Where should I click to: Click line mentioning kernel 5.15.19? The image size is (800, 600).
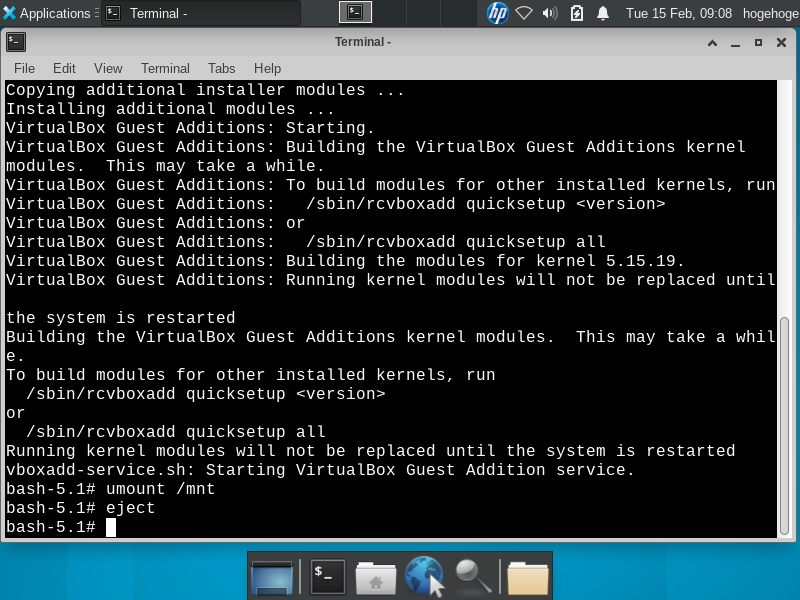tap(345, 261)
